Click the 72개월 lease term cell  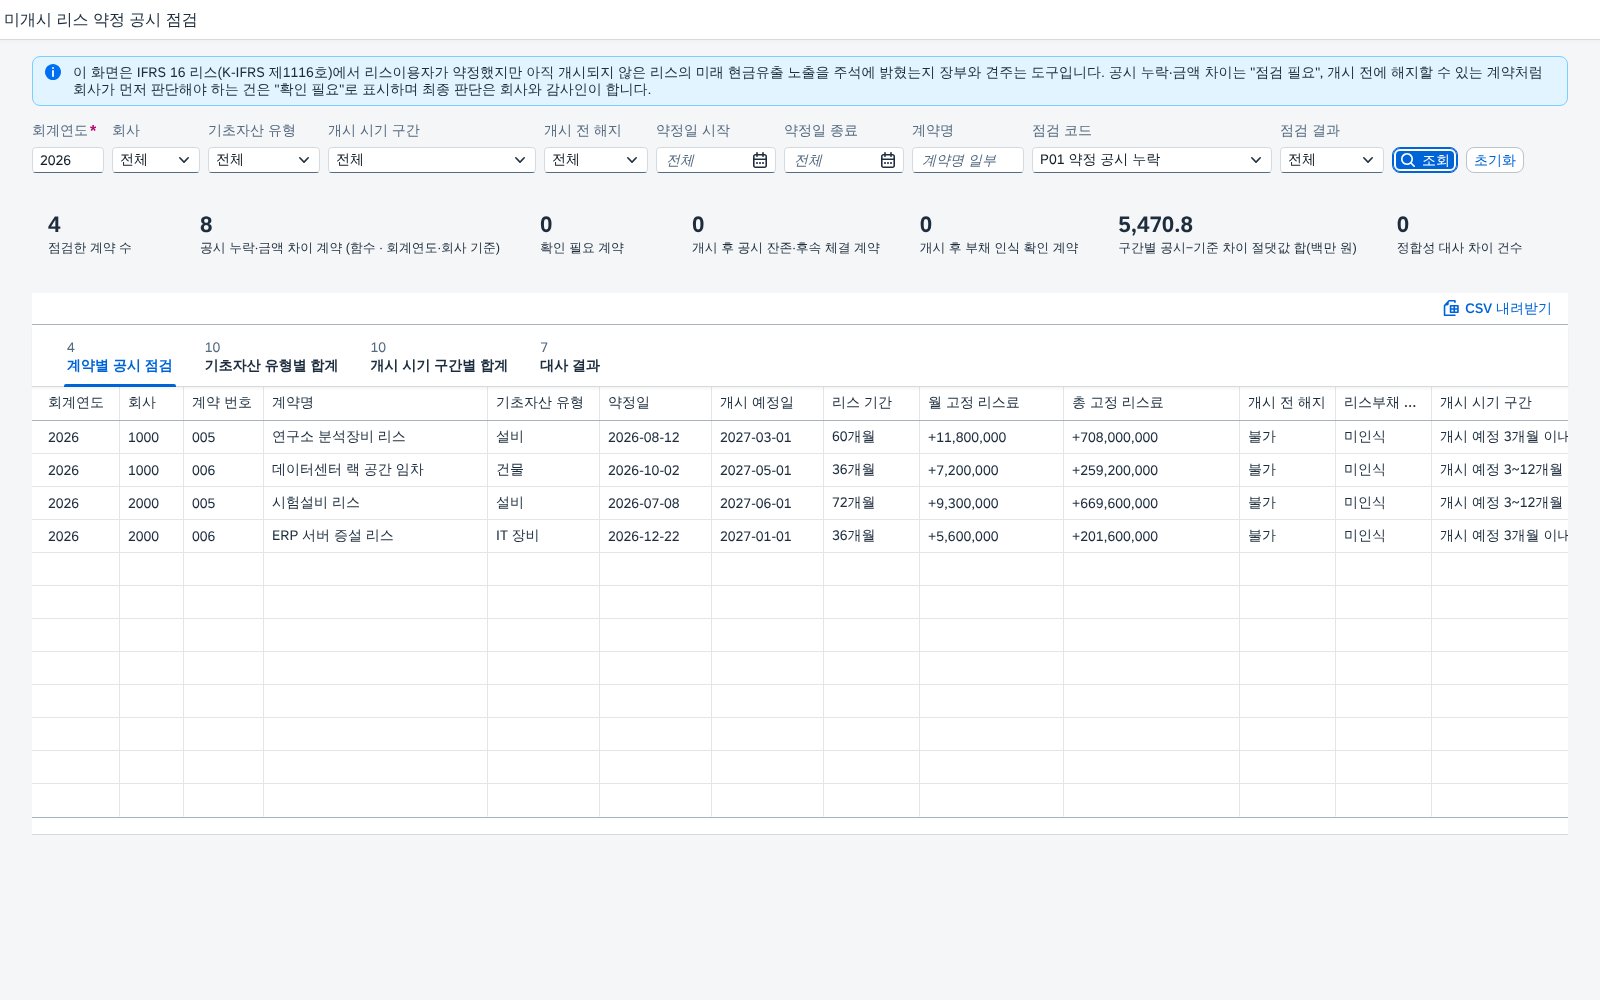click(871, 503)
